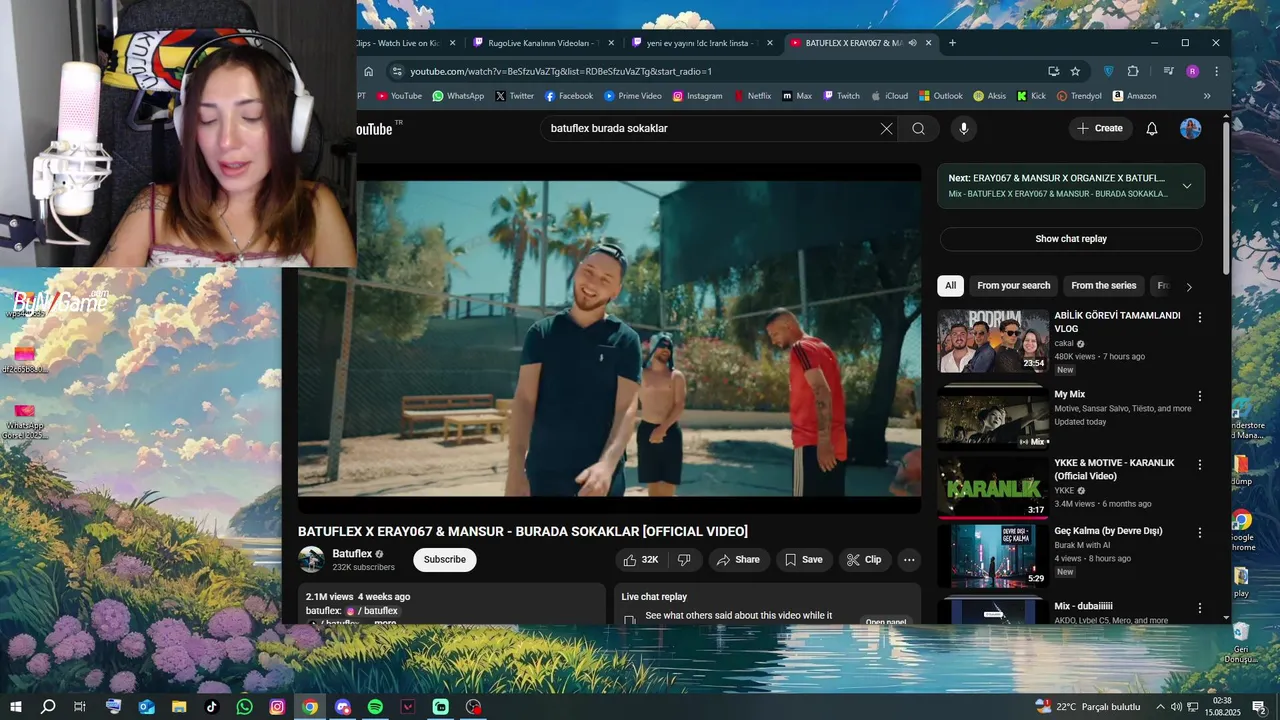Open the video's more actions menu
This screenshot has width=1280, height=720.
pyautogui.click(x=909, y=560)
